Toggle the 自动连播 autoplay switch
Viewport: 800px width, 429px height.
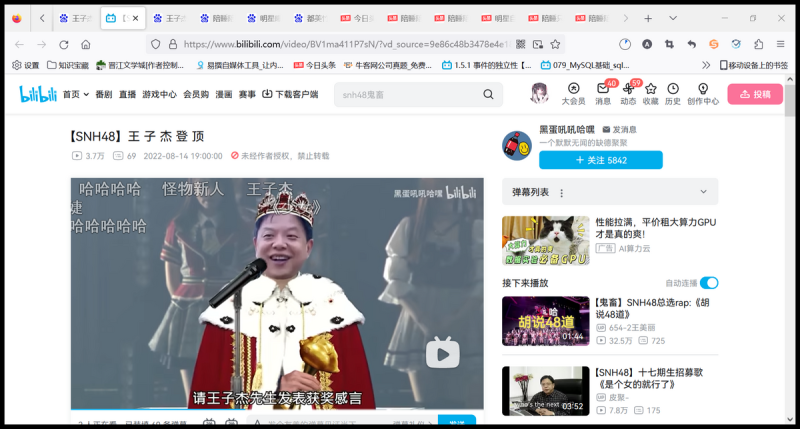pyautogui.click(x=709, y=283)
